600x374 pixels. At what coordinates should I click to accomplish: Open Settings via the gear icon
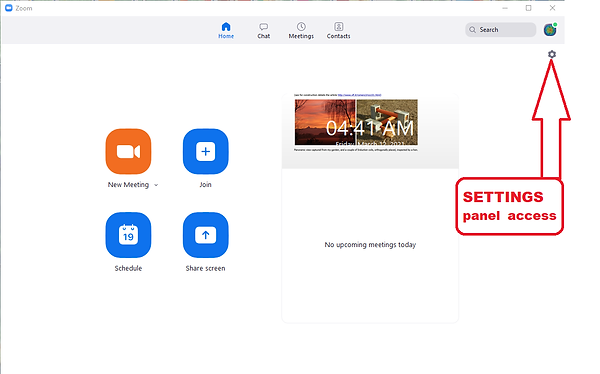click(x=551, y=54)
